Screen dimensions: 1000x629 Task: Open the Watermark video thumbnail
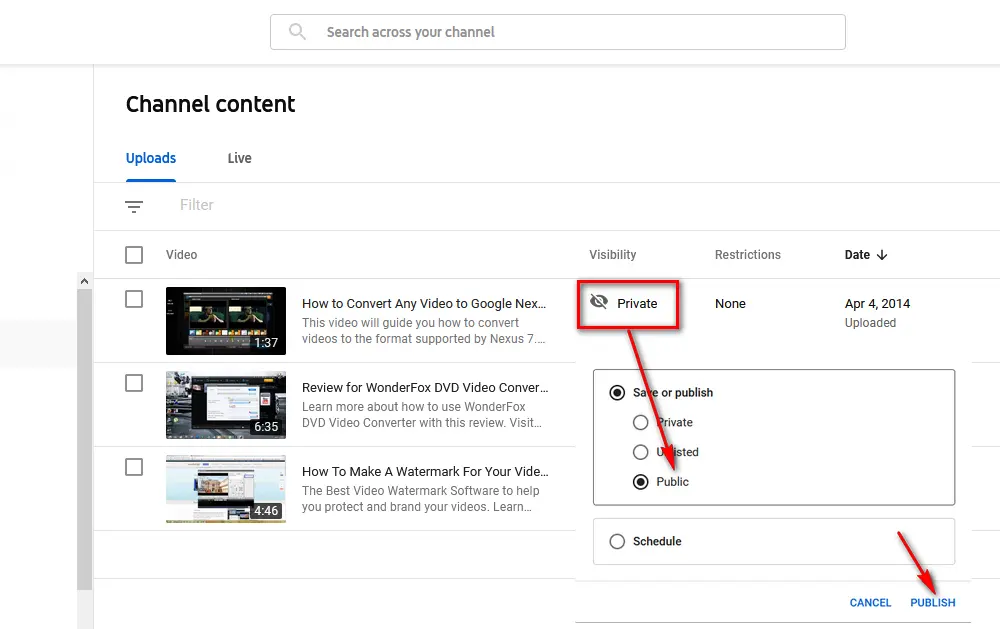pyautogui.click(x=226, y=489)
